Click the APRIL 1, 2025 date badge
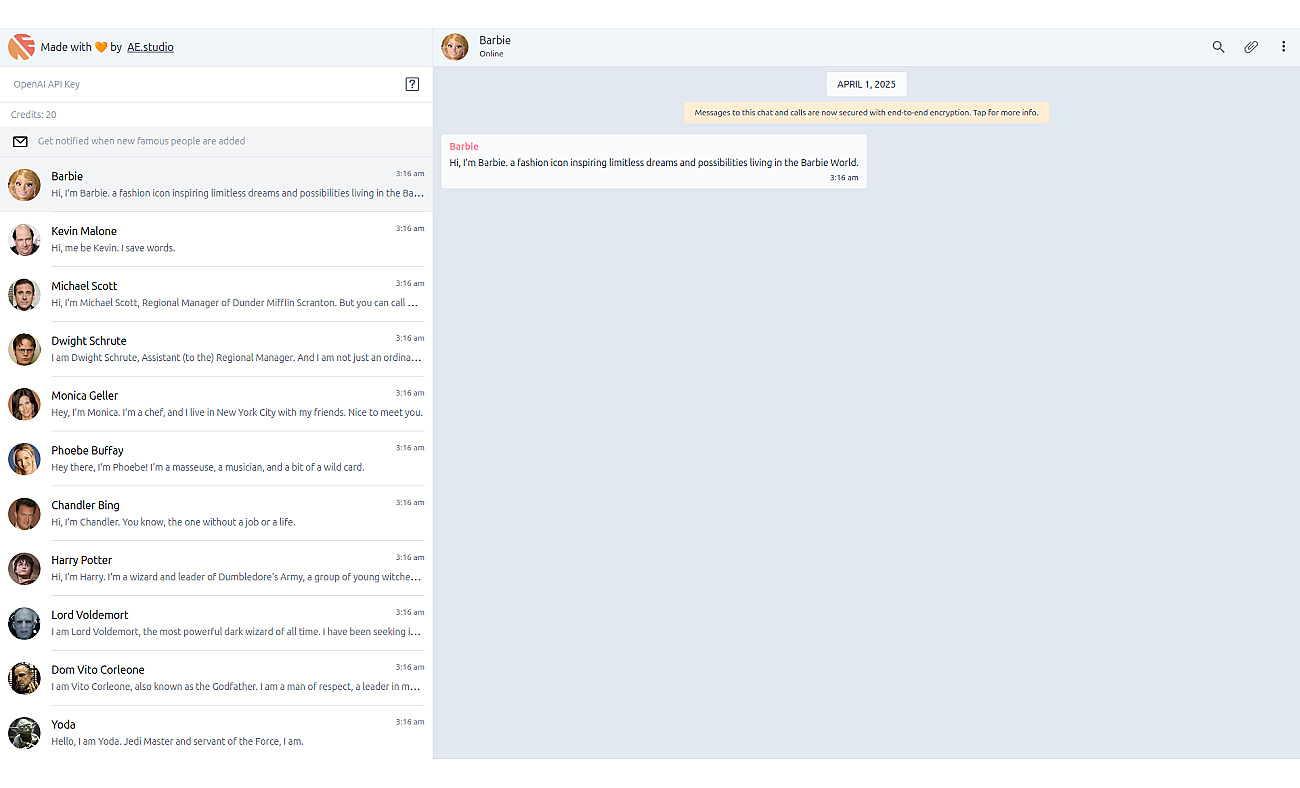Viewport: 1300px width, 788px height. [866, 84]
